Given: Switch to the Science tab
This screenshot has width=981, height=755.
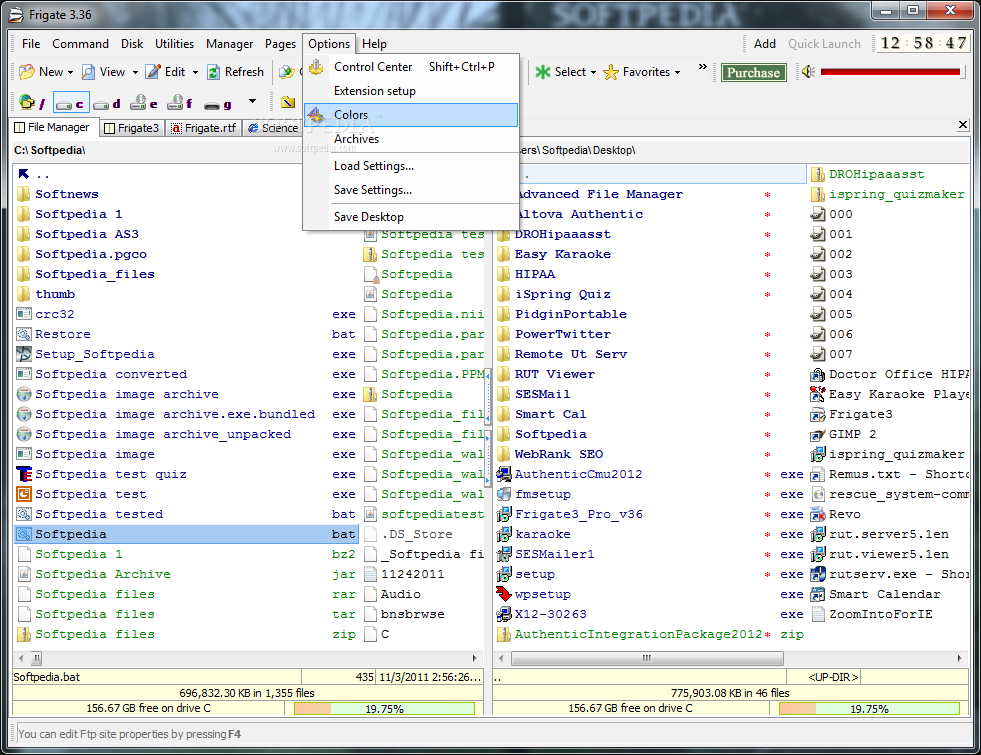Looking at the screenshot, I should (273, 128).
